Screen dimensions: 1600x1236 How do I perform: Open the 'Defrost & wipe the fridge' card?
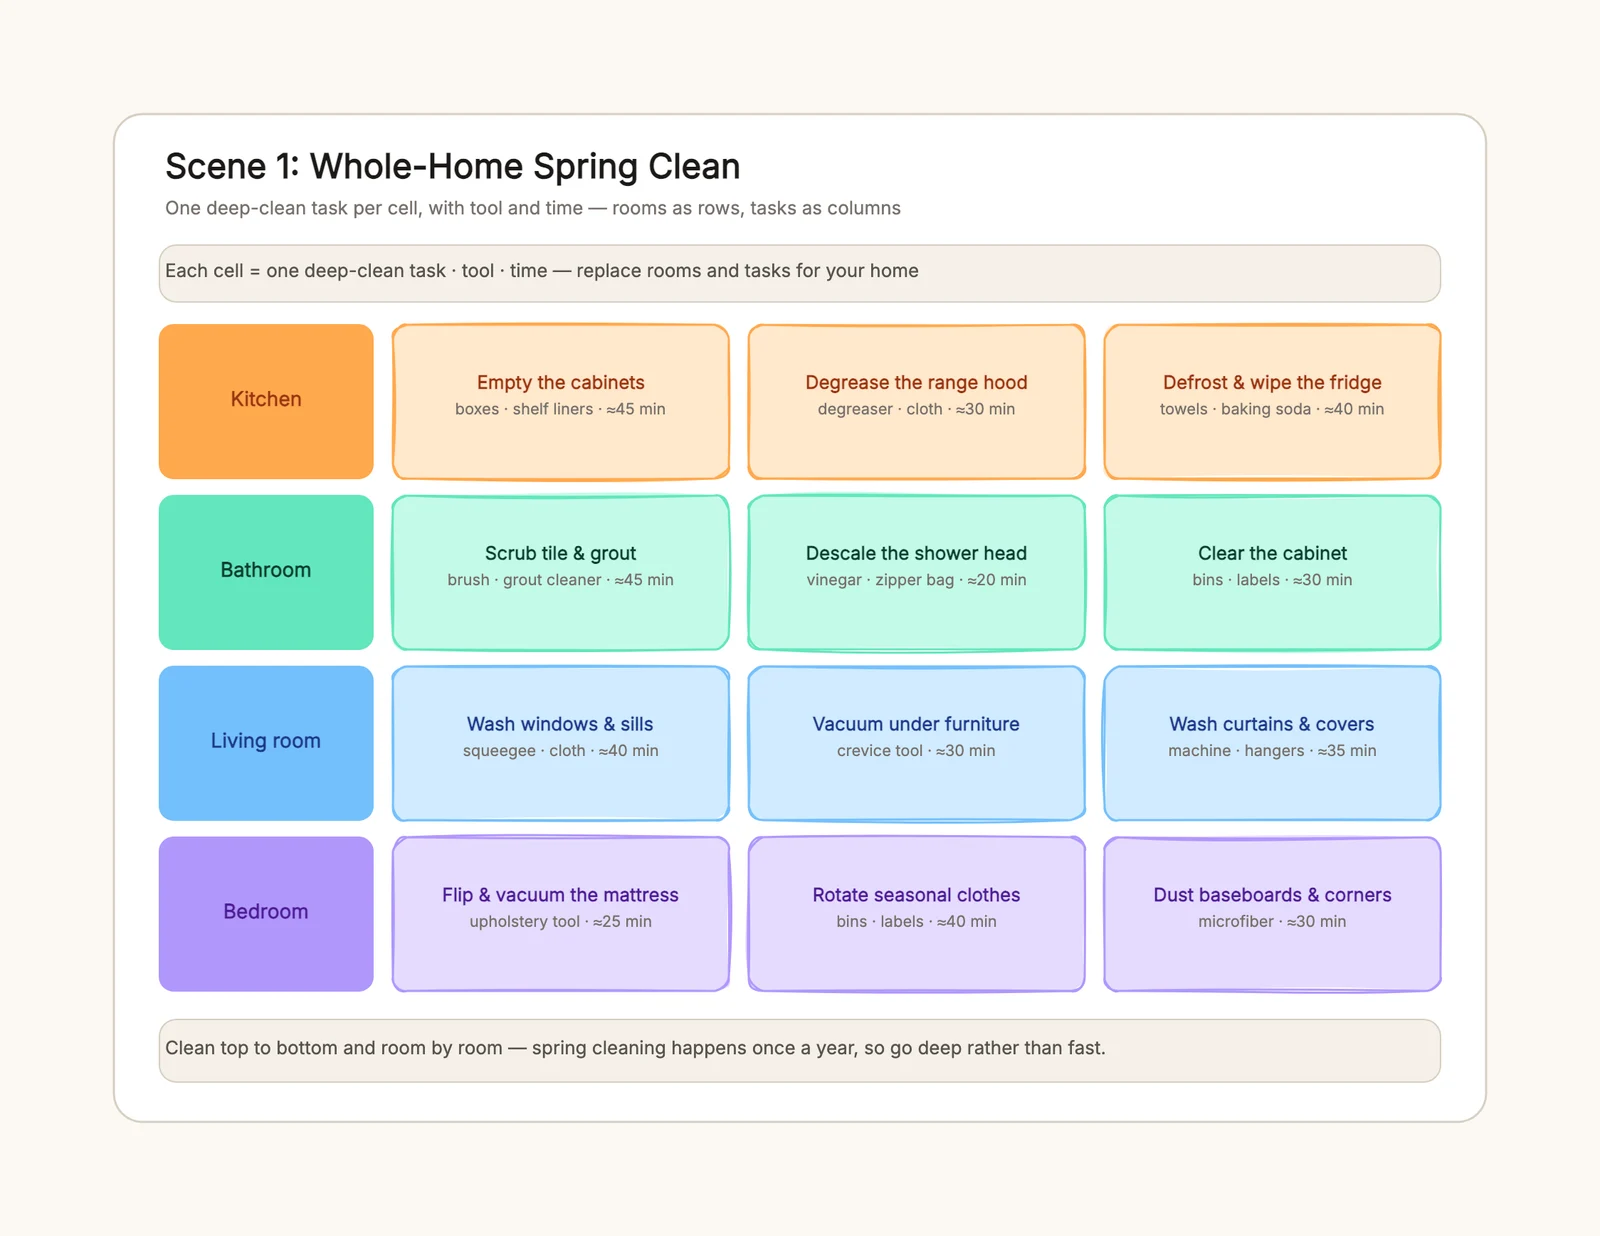[x=1272, y=401]
